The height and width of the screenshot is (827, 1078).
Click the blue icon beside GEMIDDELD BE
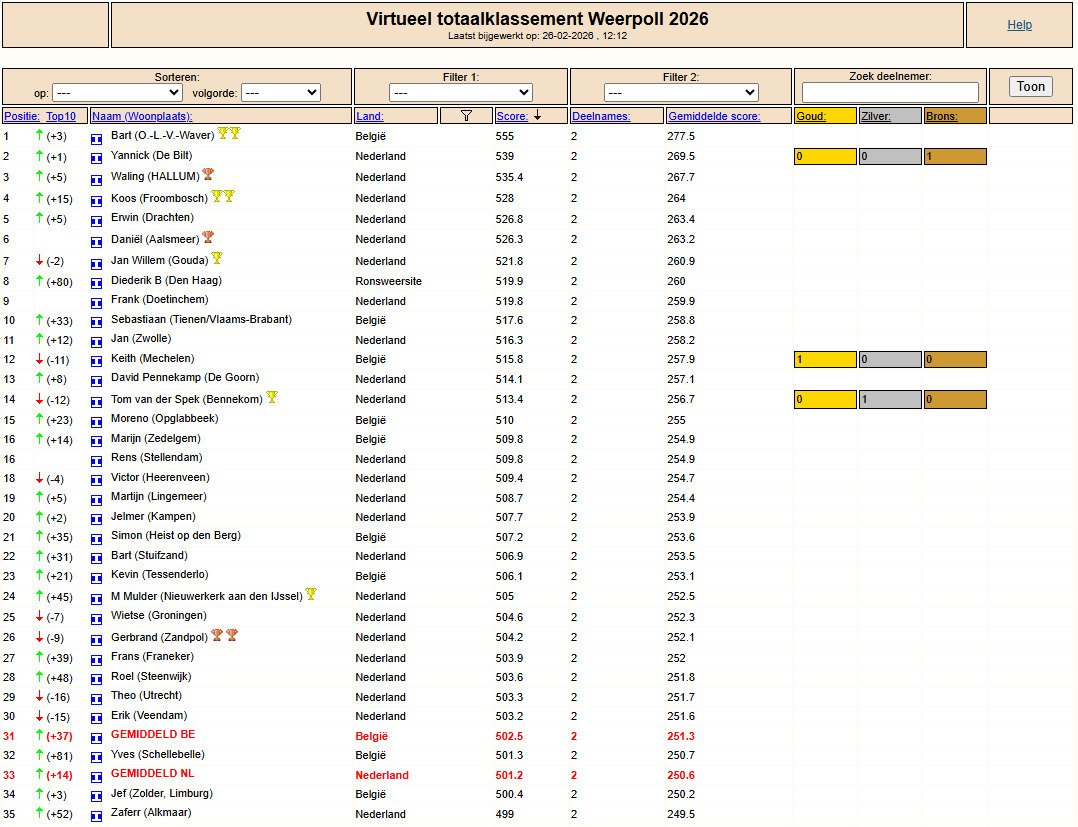[97, 737]
